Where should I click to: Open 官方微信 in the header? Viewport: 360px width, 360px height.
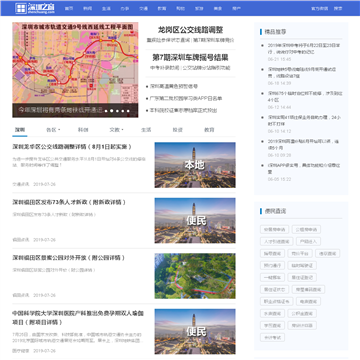click(319, 9)
